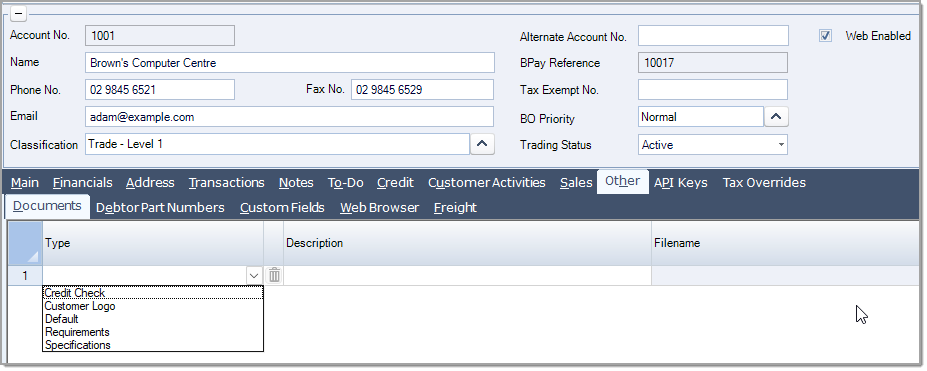Click the Description column header
The height and width of the screenshot is (371, 927).
pos(468,243)
